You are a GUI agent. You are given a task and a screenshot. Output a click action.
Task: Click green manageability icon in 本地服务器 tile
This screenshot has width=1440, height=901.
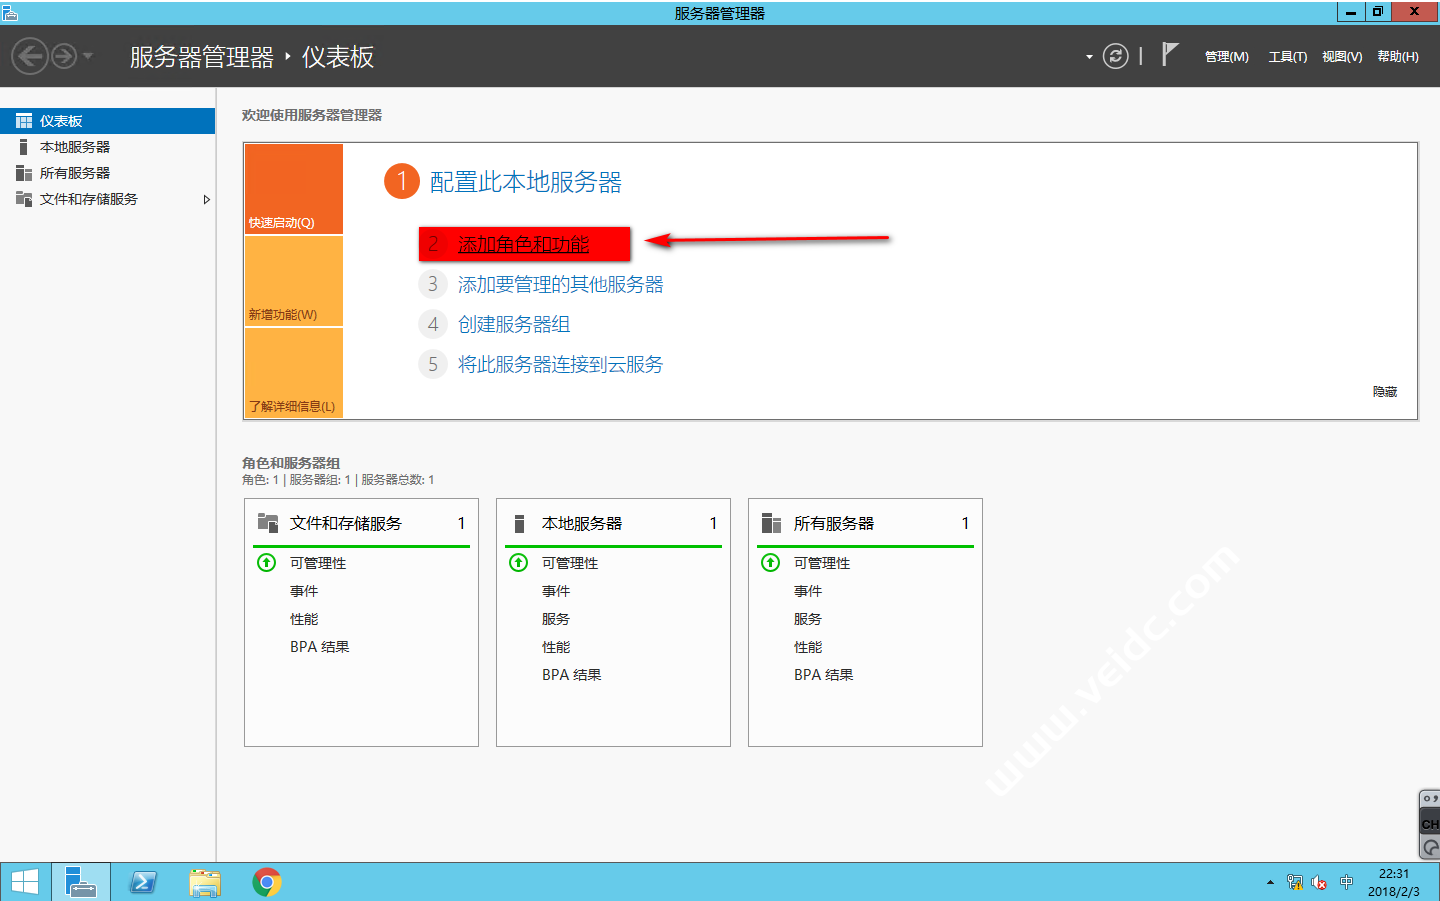coord(519,563)
